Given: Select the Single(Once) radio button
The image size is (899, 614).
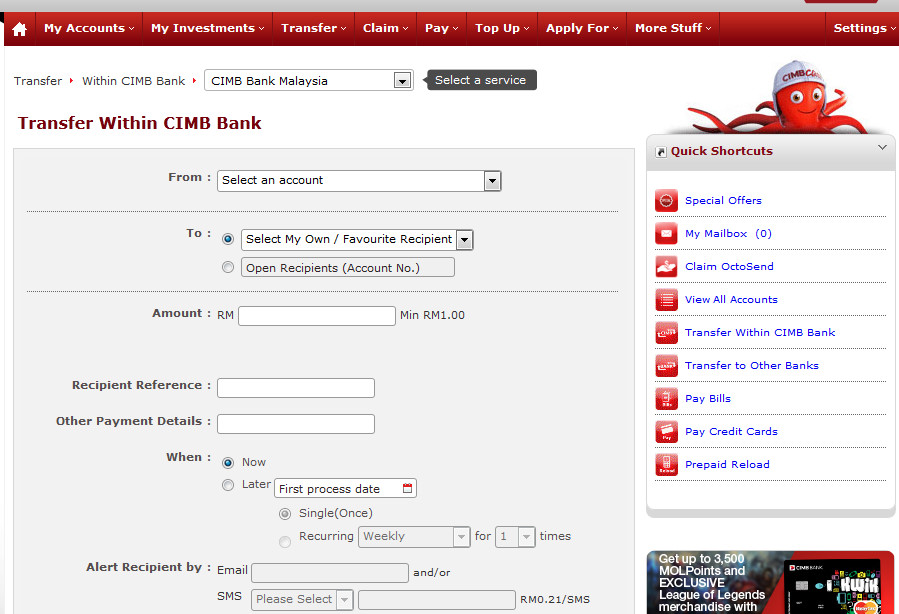Looking at the screenshot, I should 284,514.
